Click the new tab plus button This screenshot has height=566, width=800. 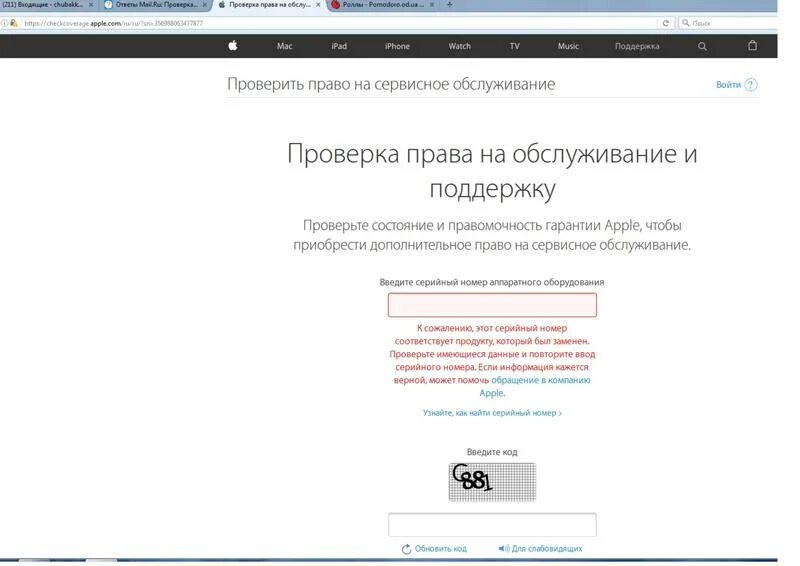[449, 5]
